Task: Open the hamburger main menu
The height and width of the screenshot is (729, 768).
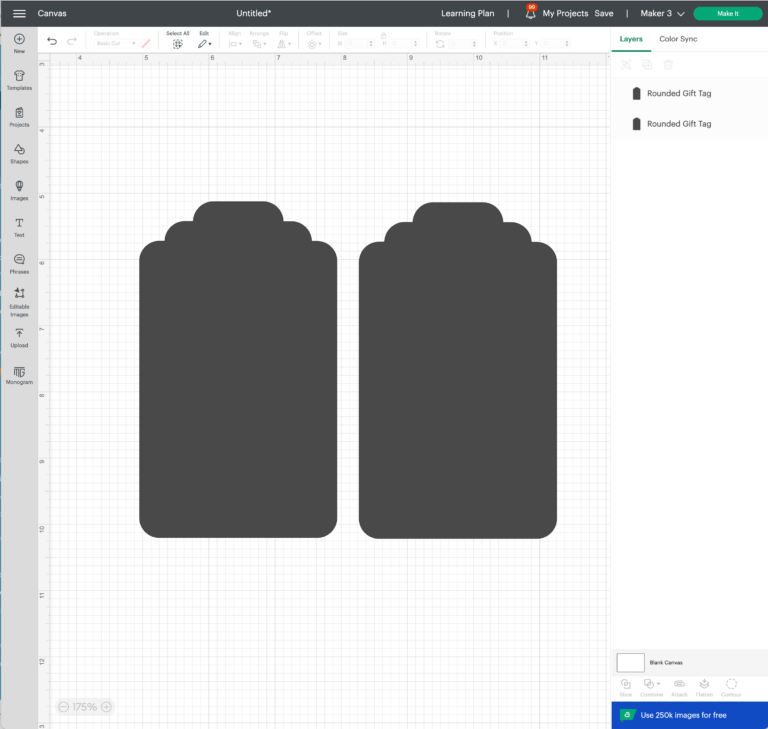Action: tap(19, 14)
